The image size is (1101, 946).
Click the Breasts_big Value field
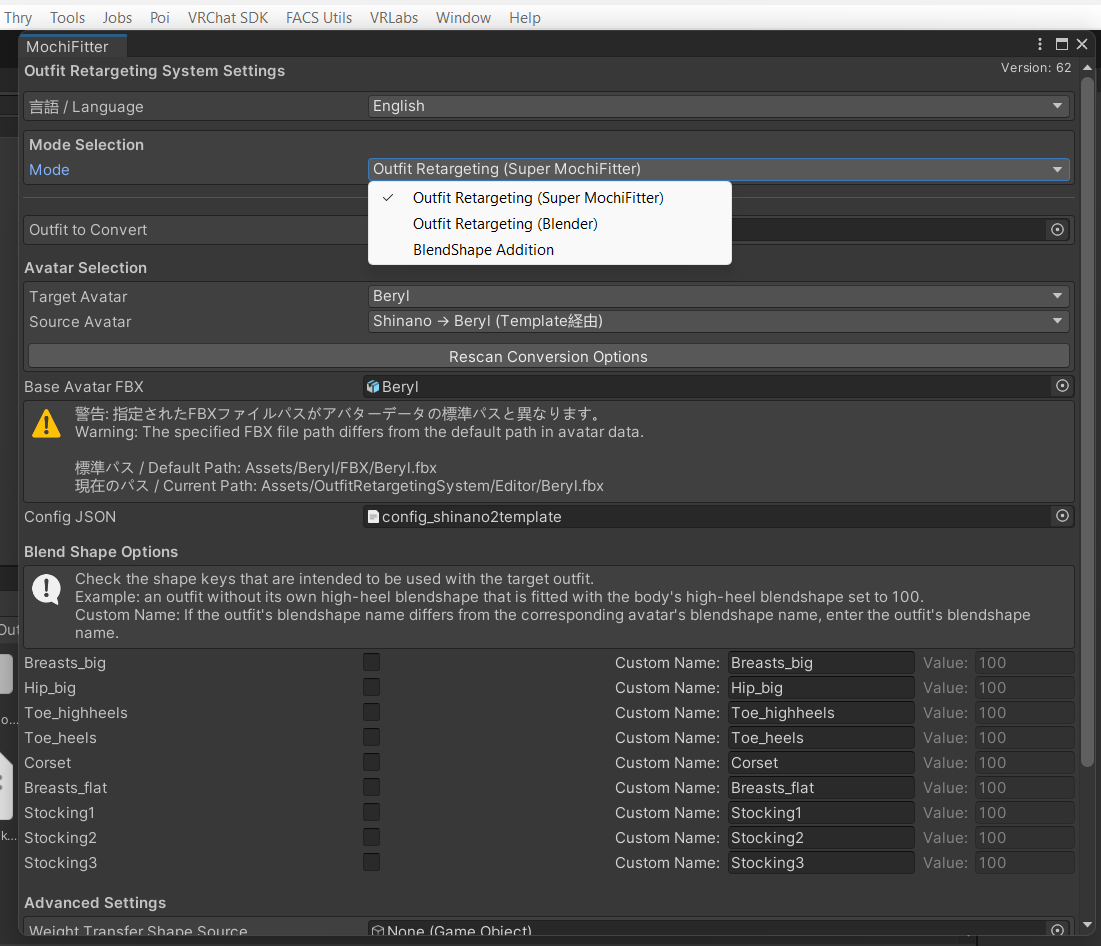[x=1024, y=663]
